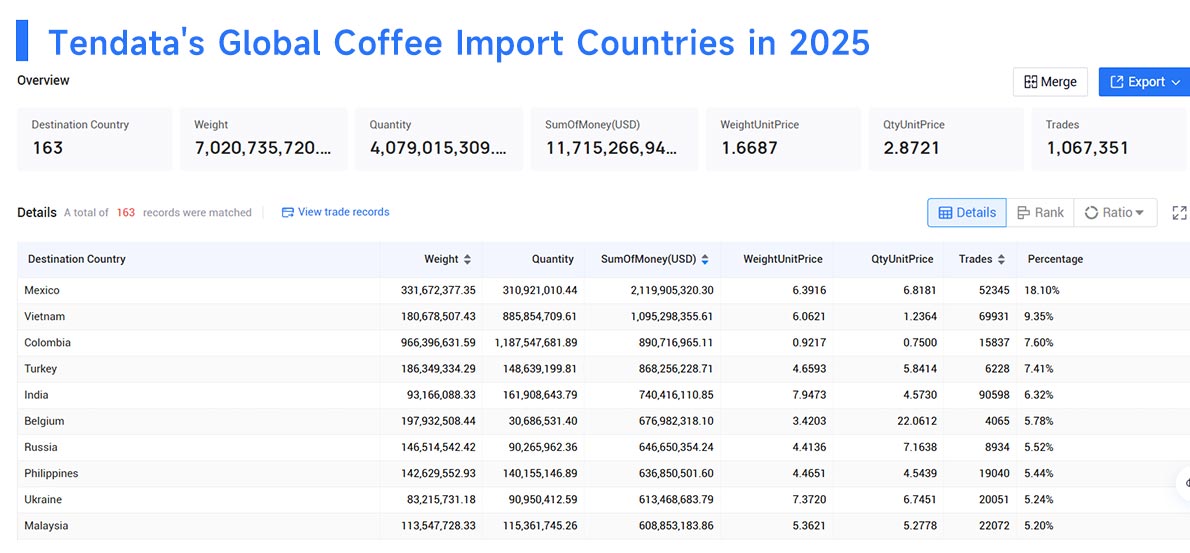Screen dimensions: 1190x553
Task: Click the WeightUnitPrice overview card
Action: [783, 139]
